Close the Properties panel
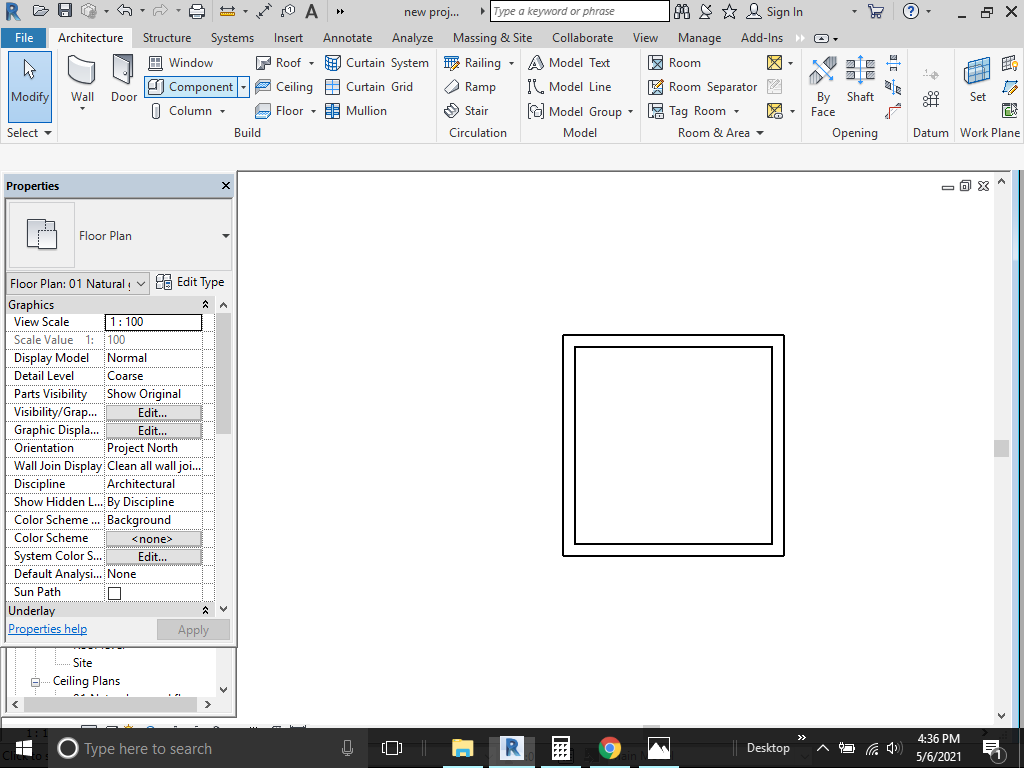This screenshot has width=1024, height=768. click(226, 185)
